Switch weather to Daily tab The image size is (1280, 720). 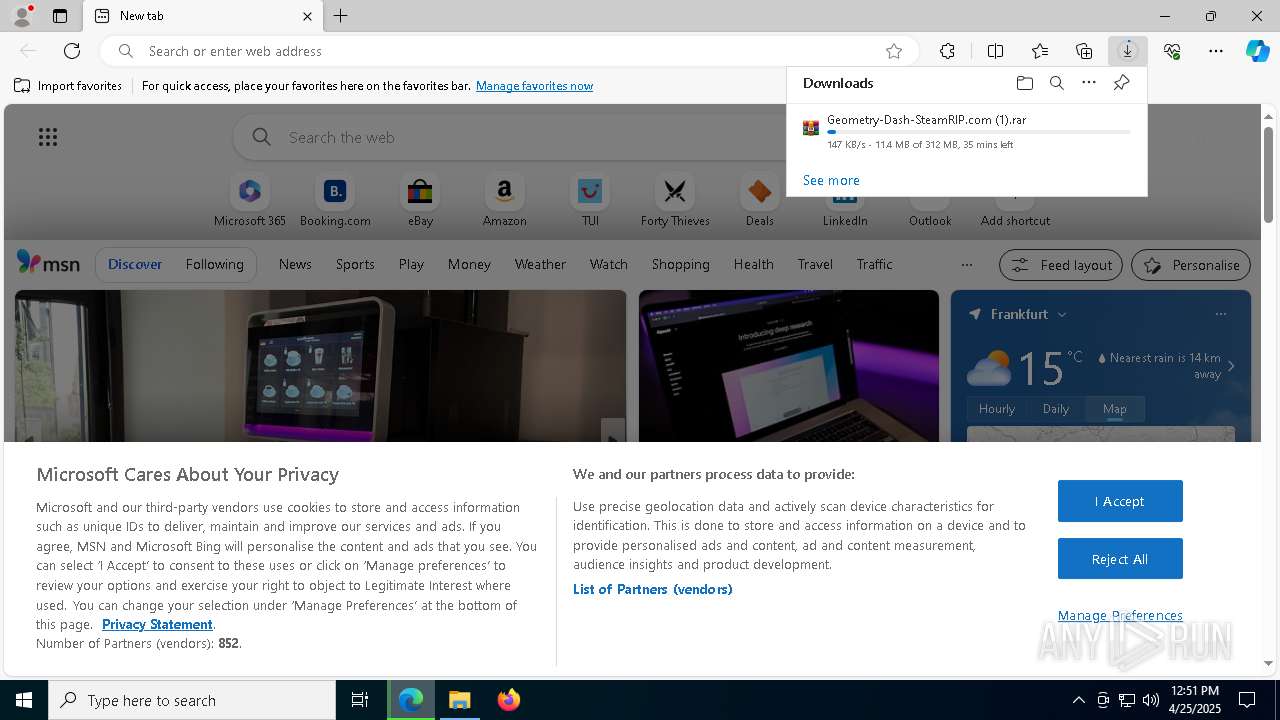(x=1056, y=408)
